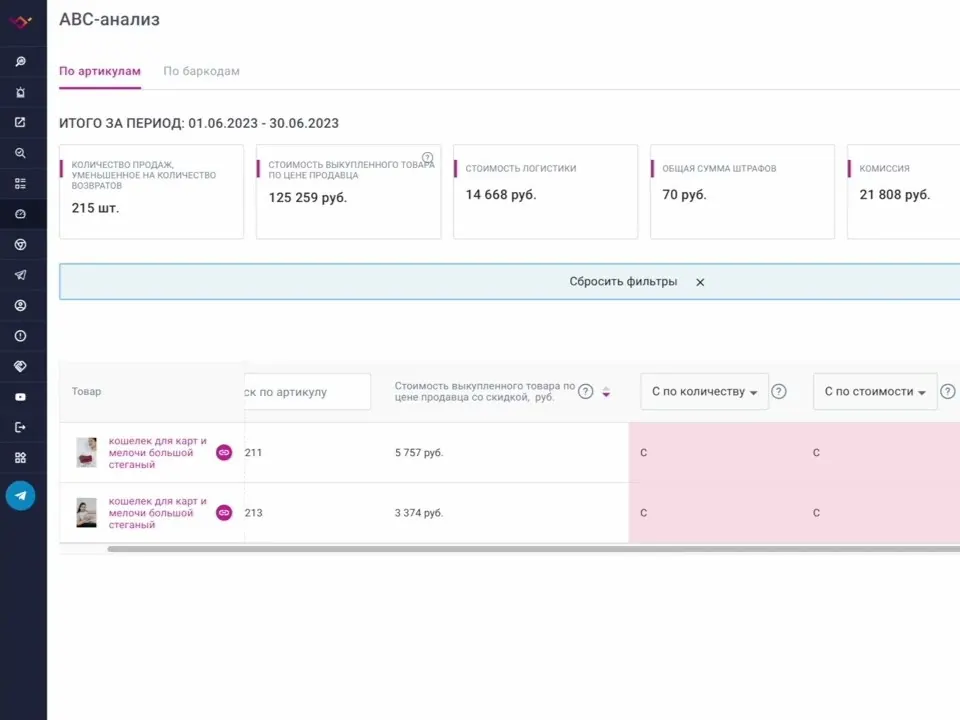Image resolution: width=960 pixels, height=720 pixels.
Task: Open product link for article 211 wallet
Action: [157, 452]
